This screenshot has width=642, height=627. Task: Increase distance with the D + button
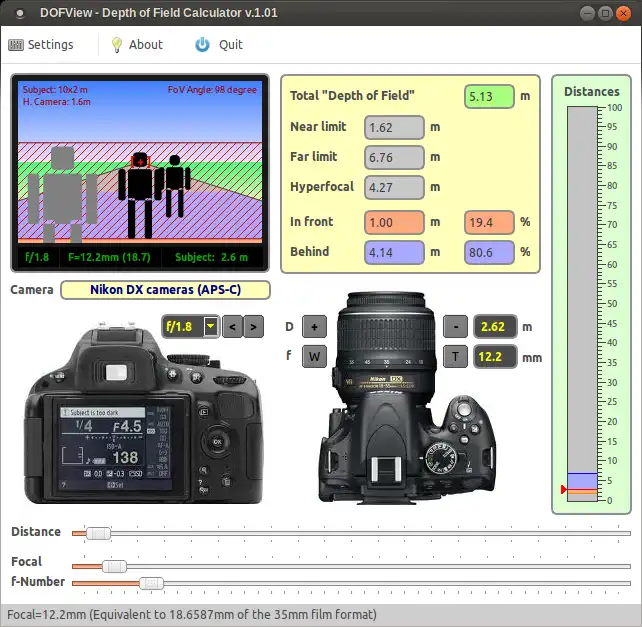click(x=314, y=327)
